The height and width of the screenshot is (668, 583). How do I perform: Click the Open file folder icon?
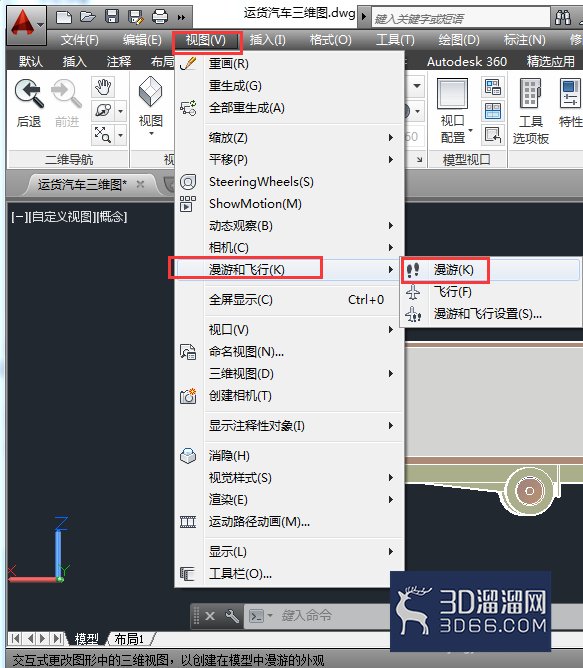point(88,17)
